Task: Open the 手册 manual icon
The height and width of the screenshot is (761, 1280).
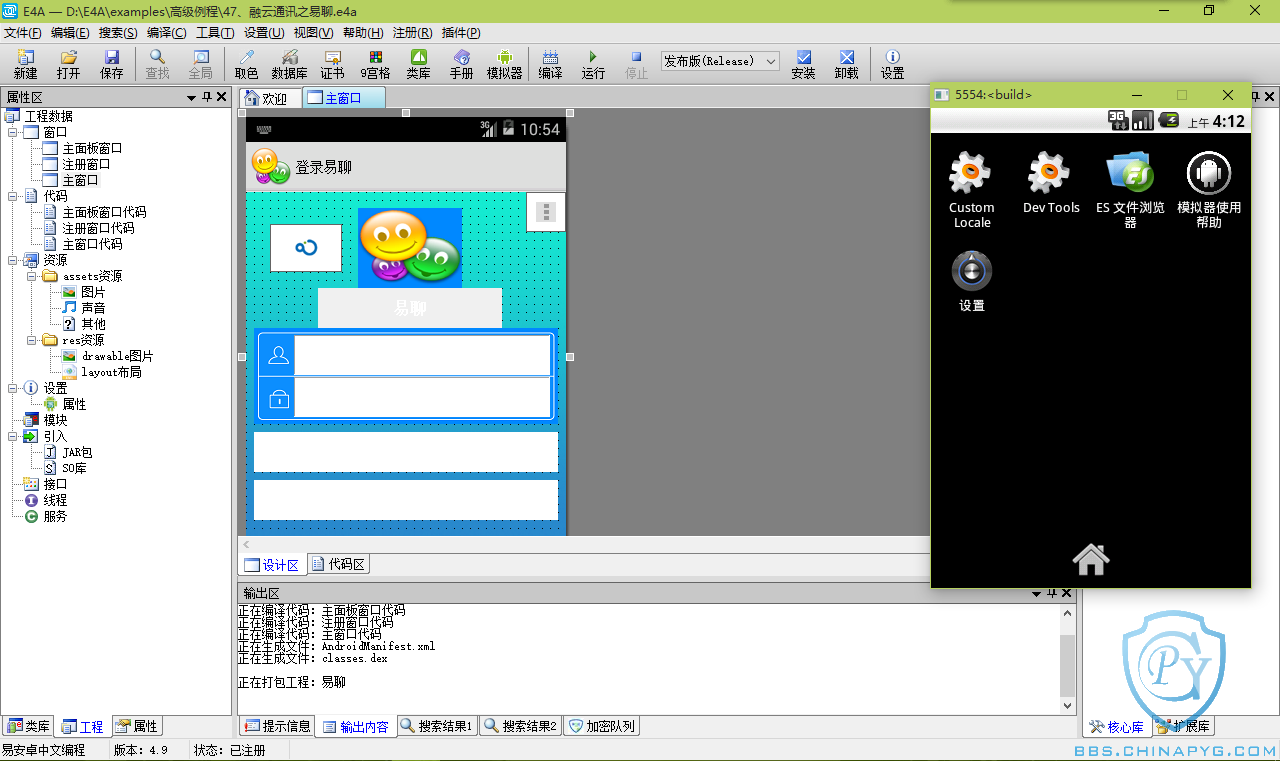Action: point(461,64)
